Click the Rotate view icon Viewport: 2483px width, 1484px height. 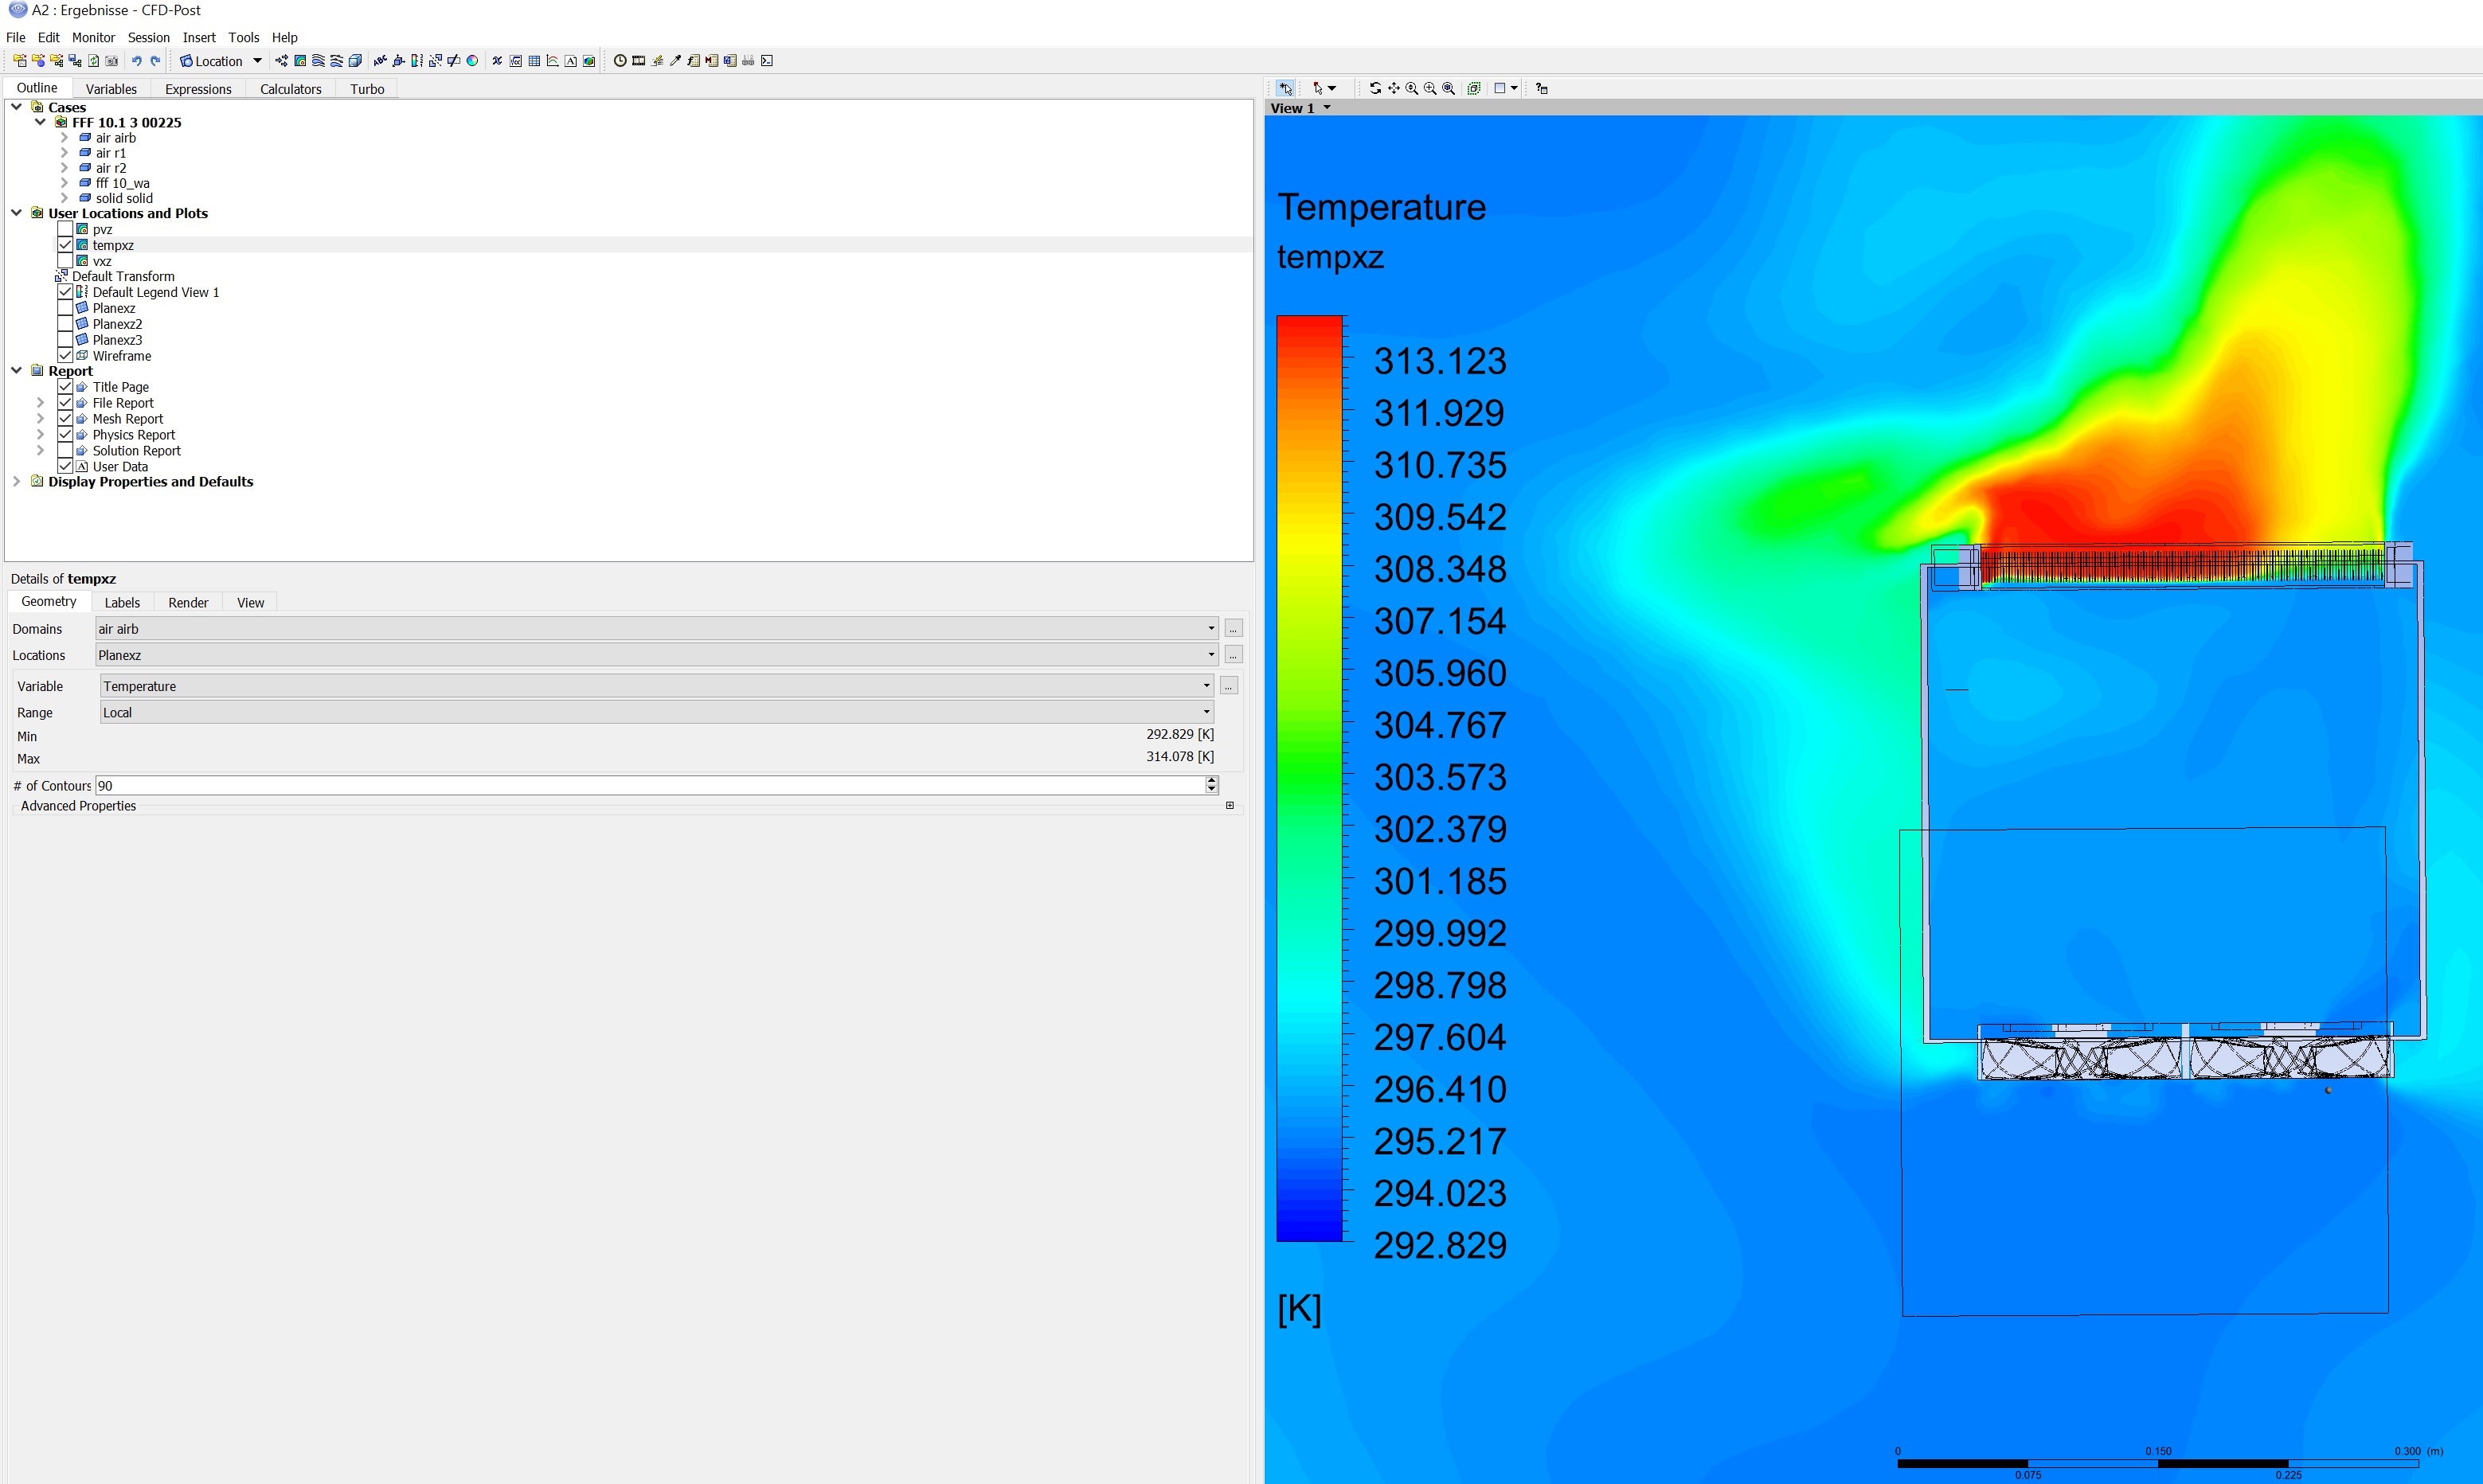[1375, 88]
